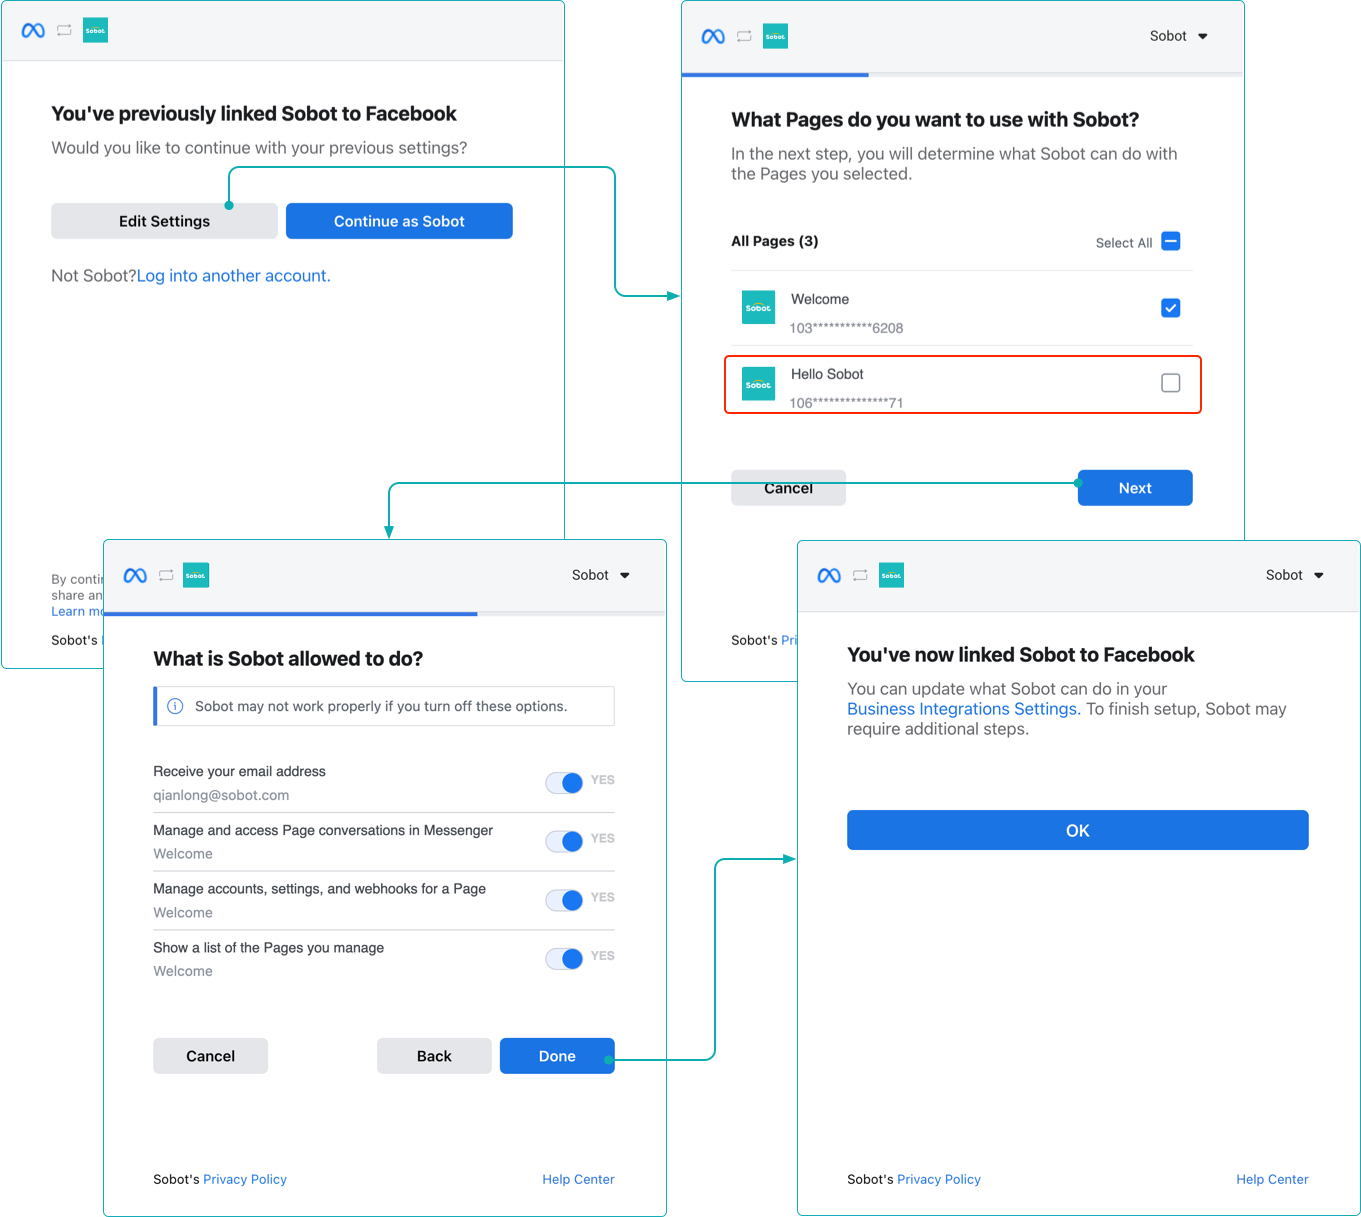Open Help Center in the 'allowed to do' dialog

coord(578,1180)
